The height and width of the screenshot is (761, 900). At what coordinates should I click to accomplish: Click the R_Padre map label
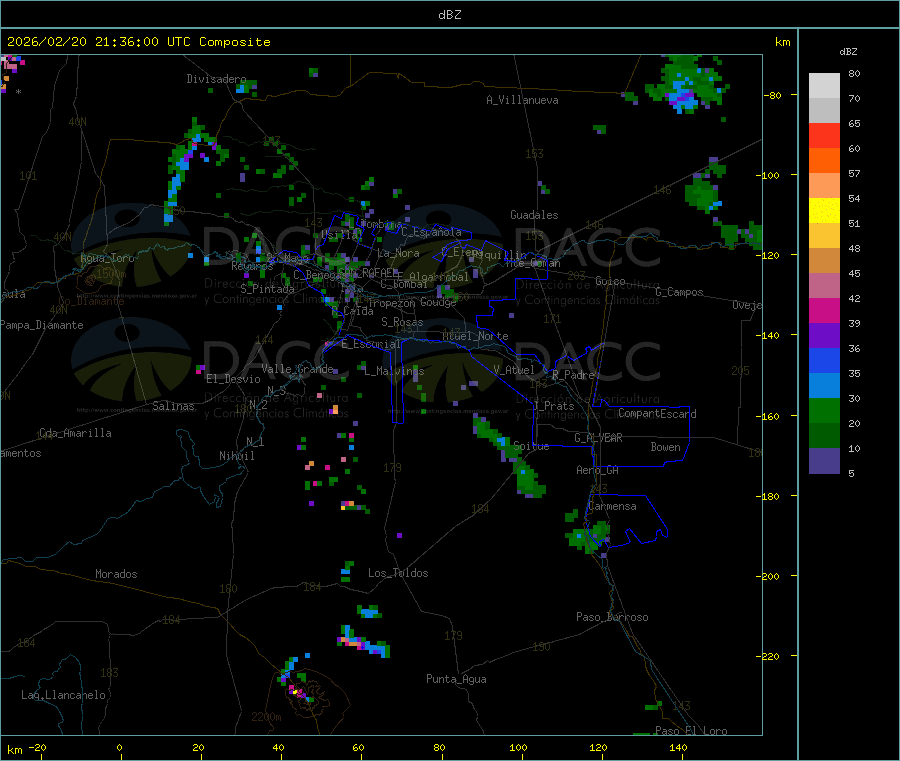click(x=573, y=375)
